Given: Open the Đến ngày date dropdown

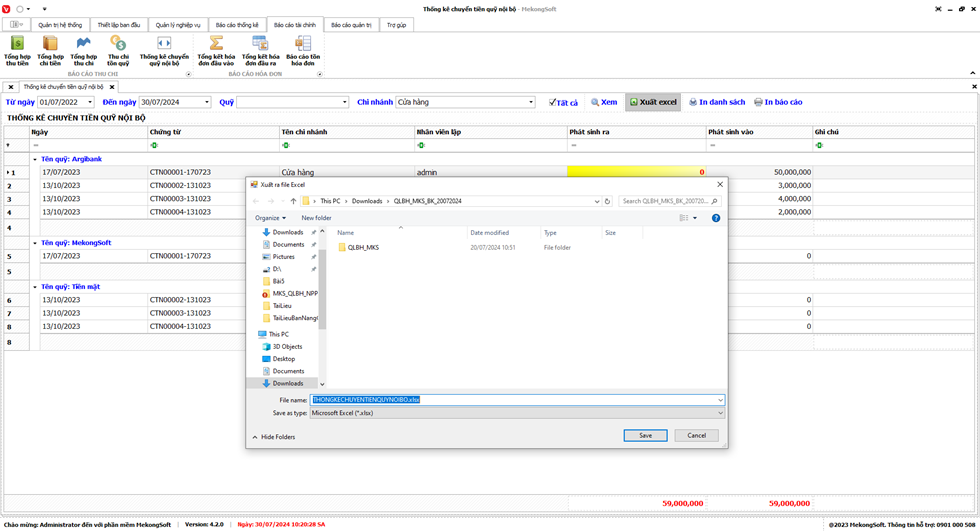Looking at the screenshot, I should tap(207, 102).
